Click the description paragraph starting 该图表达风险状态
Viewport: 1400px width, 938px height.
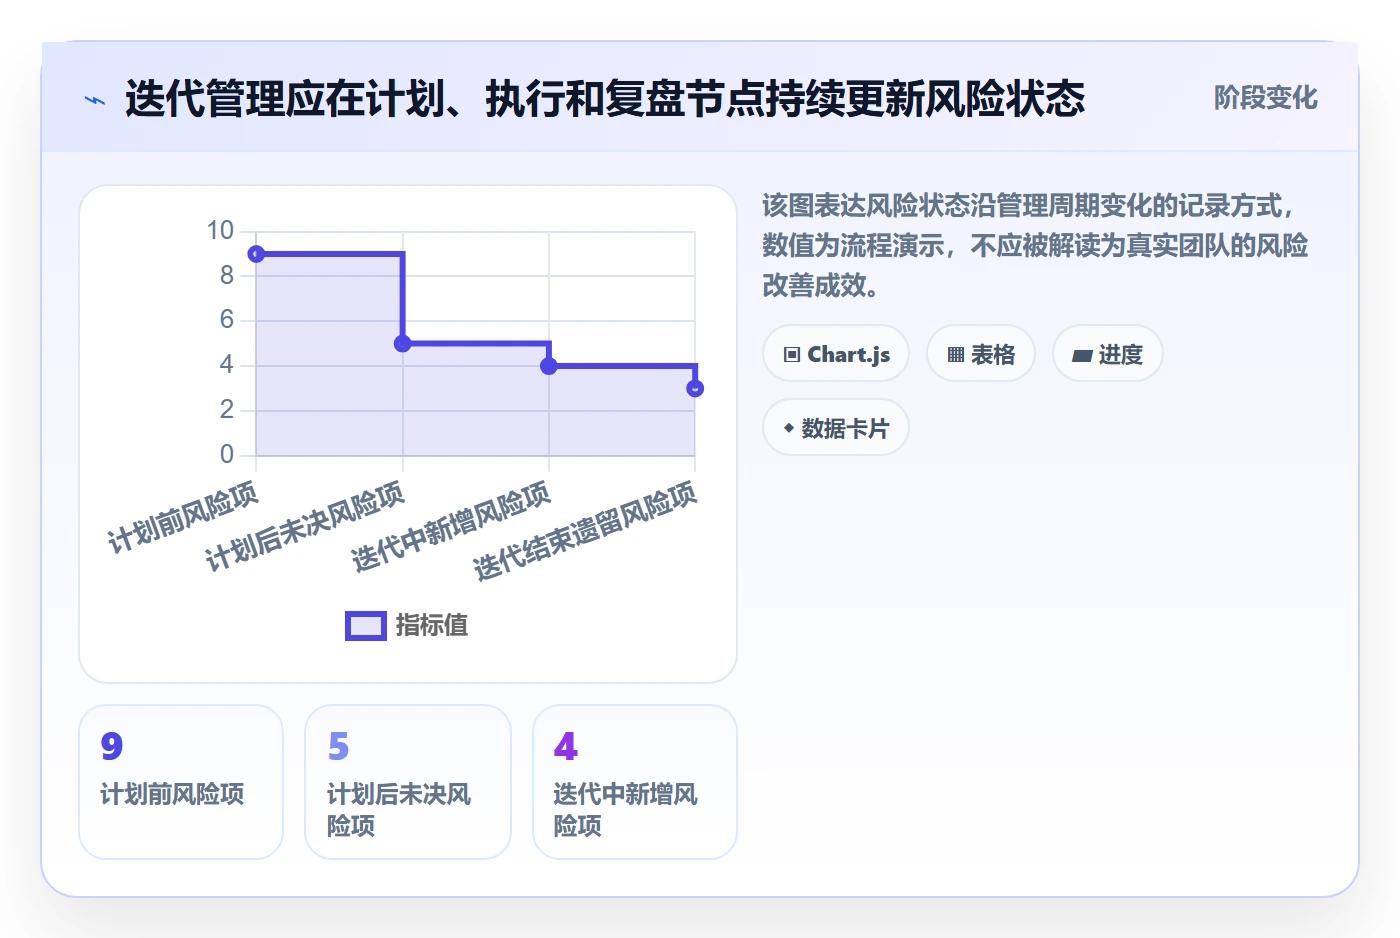pos(1035,246)
